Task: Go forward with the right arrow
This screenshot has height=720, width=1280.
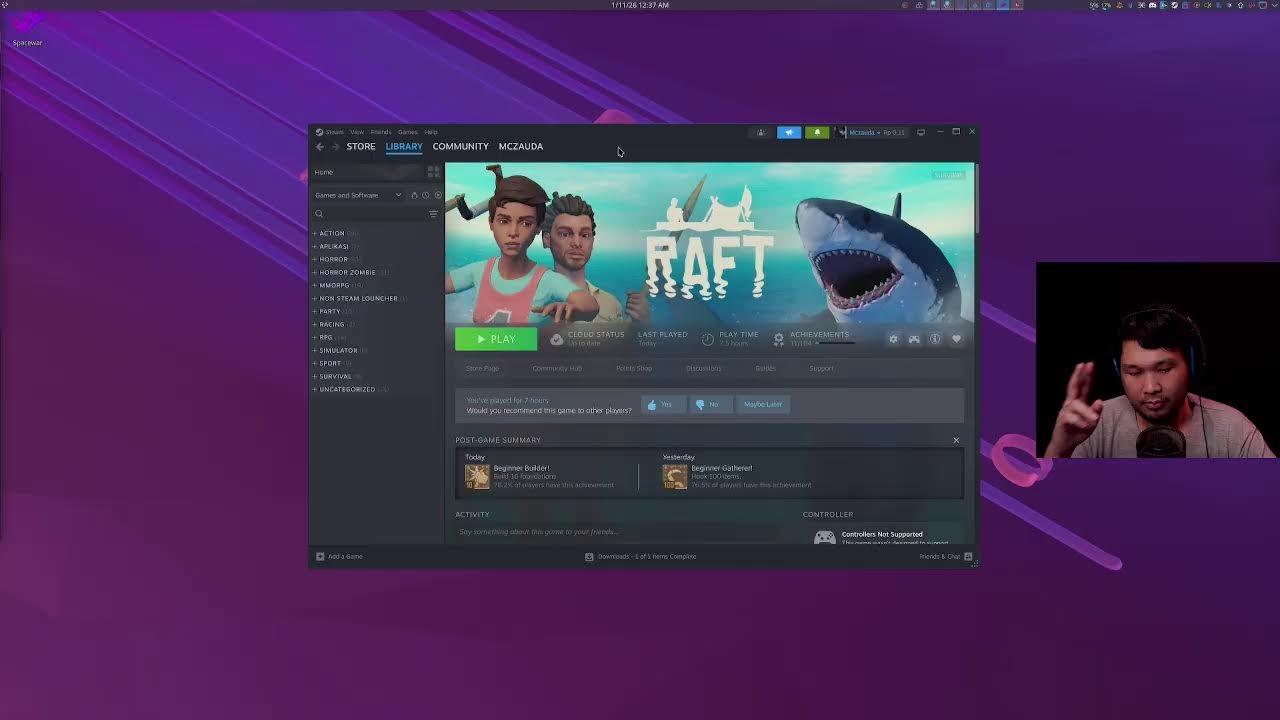Action: (x=336, y=147)
